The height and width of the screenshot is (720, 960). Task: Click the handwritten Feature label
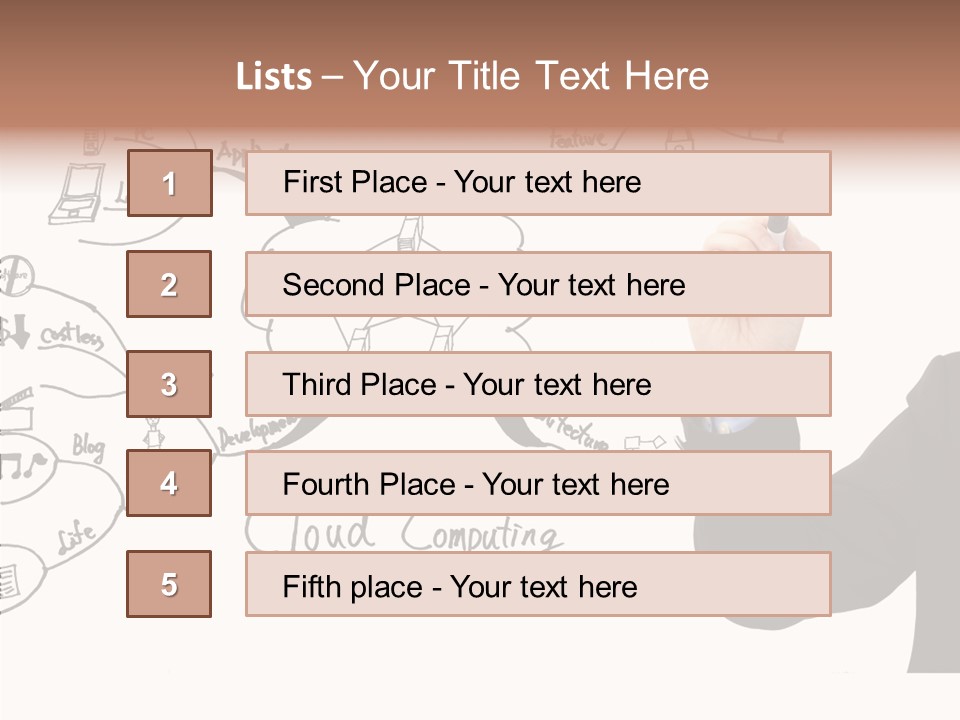coord(578,139)
